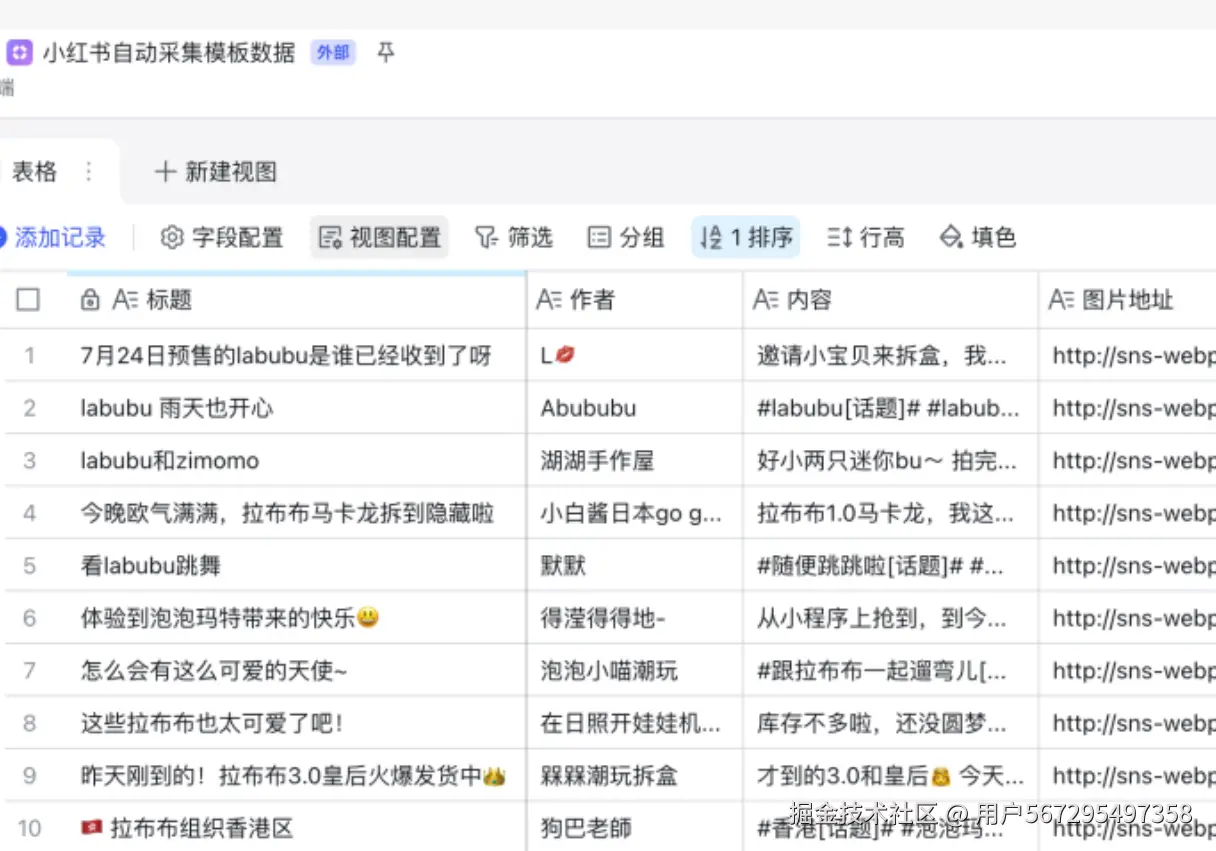This screenshot has height=851, width=1216.
Task: Open the 行高 row height menu
Action: [866, 237]
